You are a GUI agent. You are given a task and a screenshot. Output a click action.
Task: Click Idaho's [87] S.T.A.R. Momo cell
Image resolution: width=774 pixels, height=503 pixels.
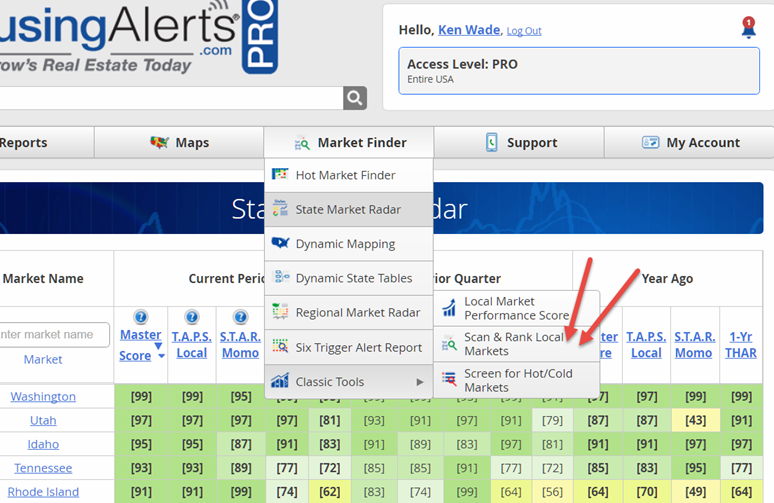click(240, 444)
